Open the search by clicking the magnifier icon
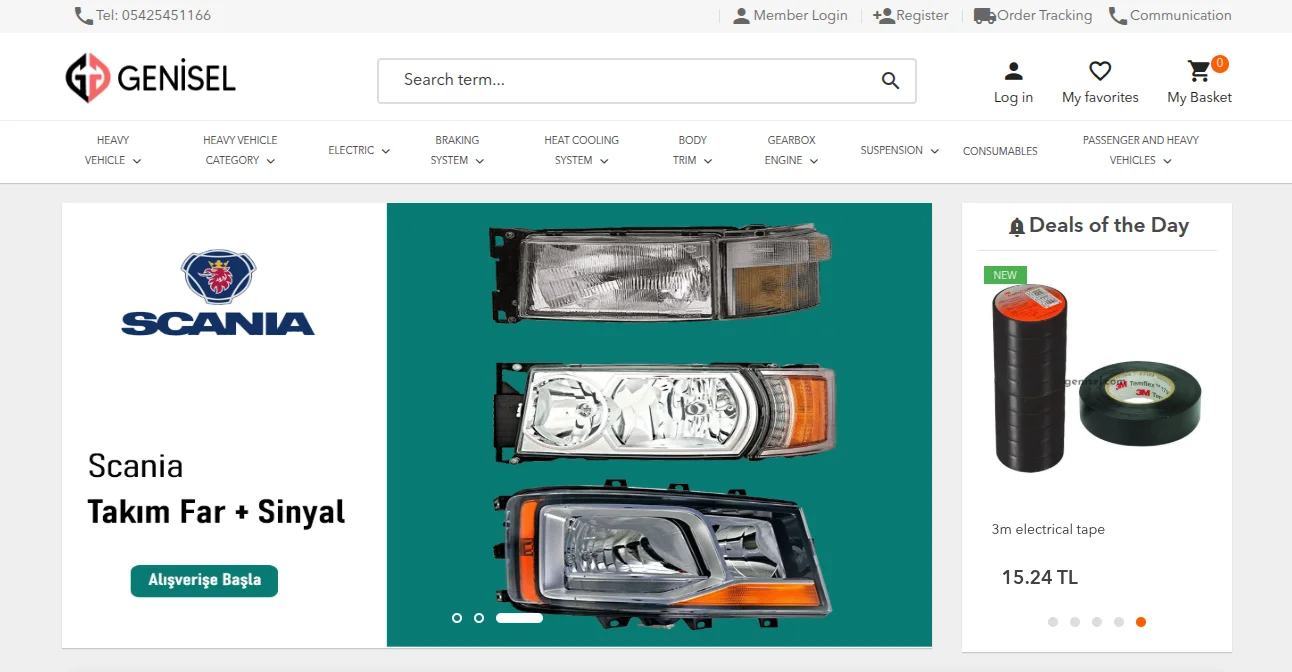The image size is (1292, 672). (889, 80)
